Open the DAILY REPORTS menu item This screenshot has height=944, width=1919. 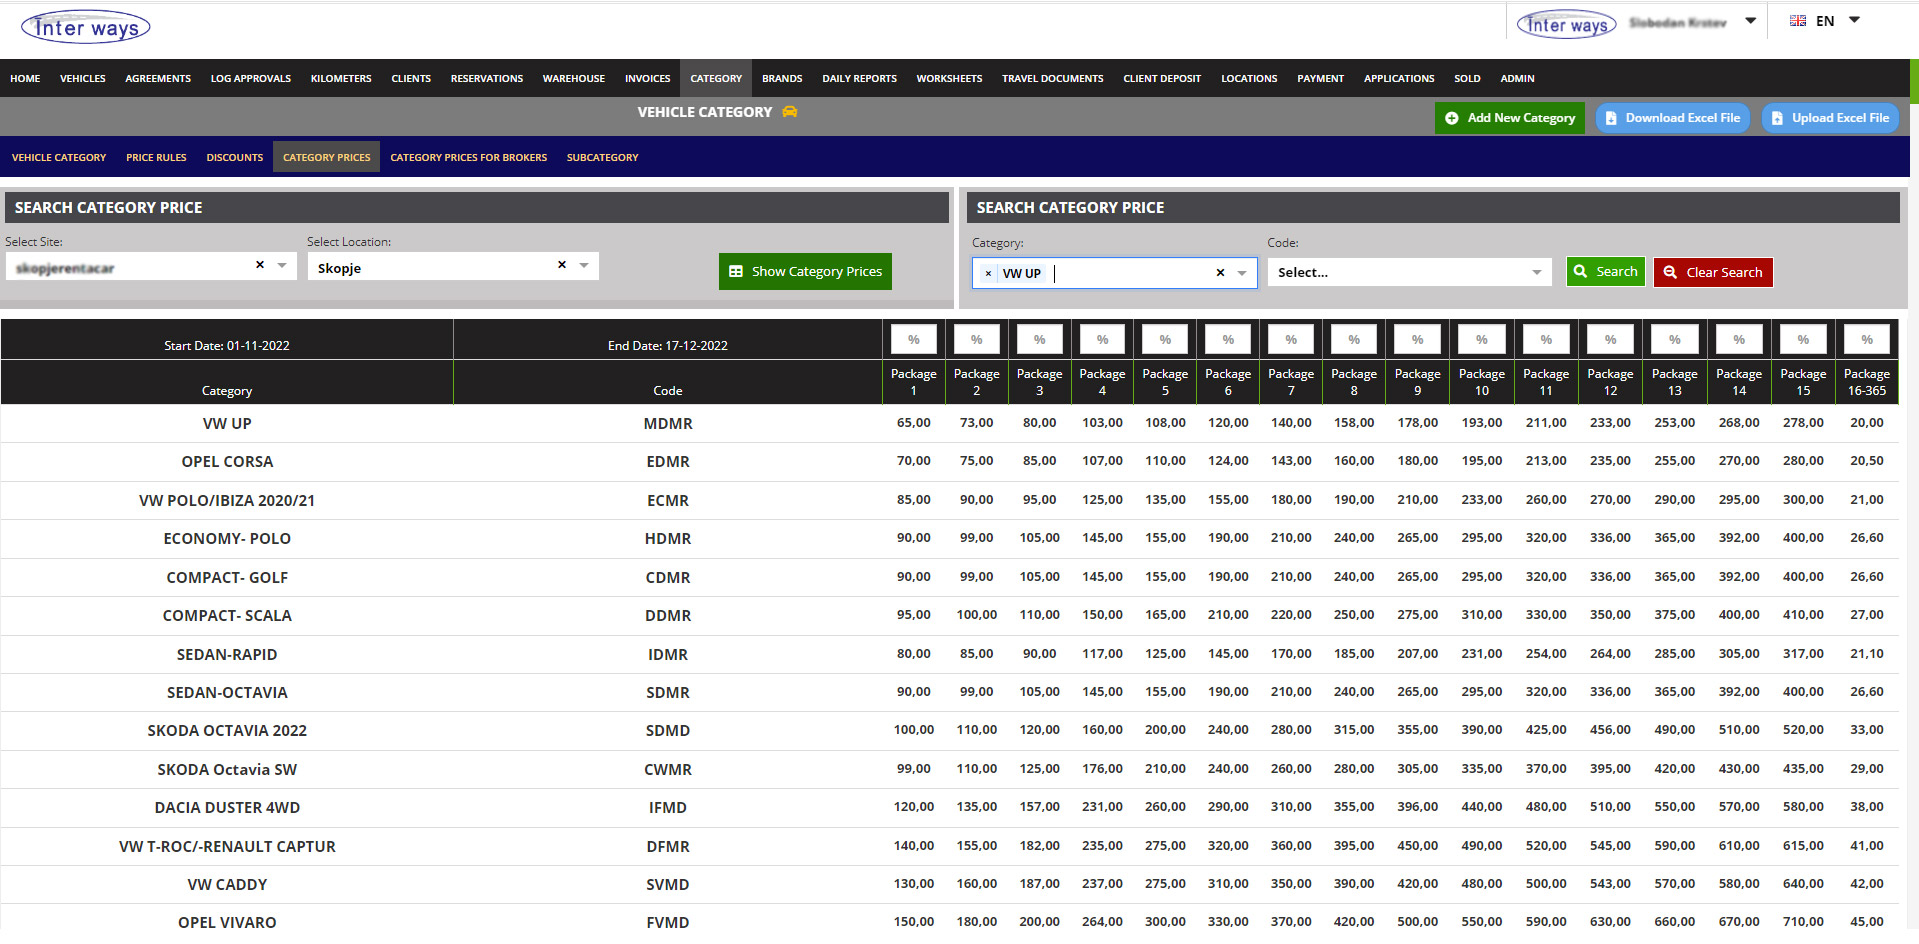(x=860, y=78)
